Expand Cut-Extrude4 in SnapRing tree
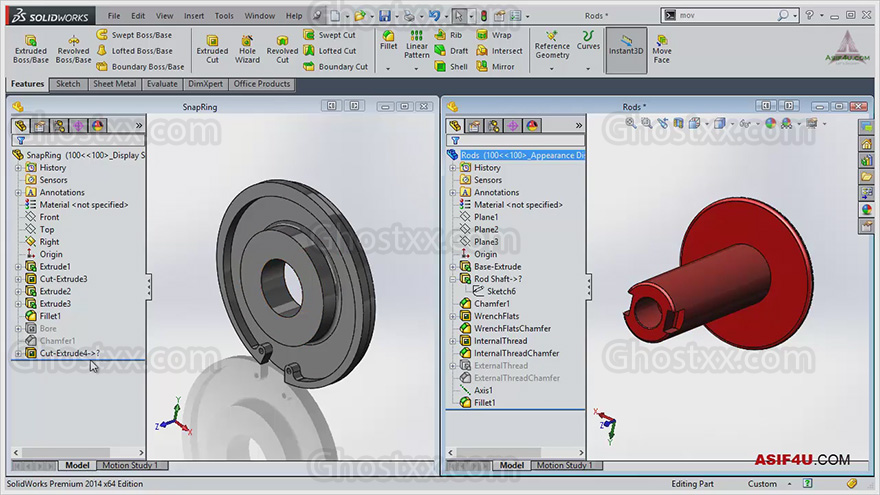Image resolution: width=880 pixels, height=495 pixels. point(18,353)
